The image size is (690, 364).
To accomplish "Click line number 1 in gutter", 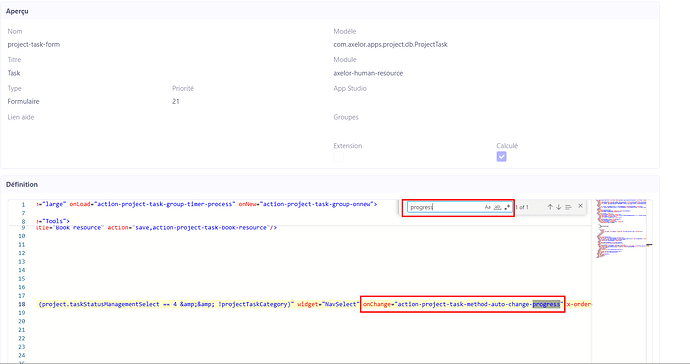I will [23, 204].
